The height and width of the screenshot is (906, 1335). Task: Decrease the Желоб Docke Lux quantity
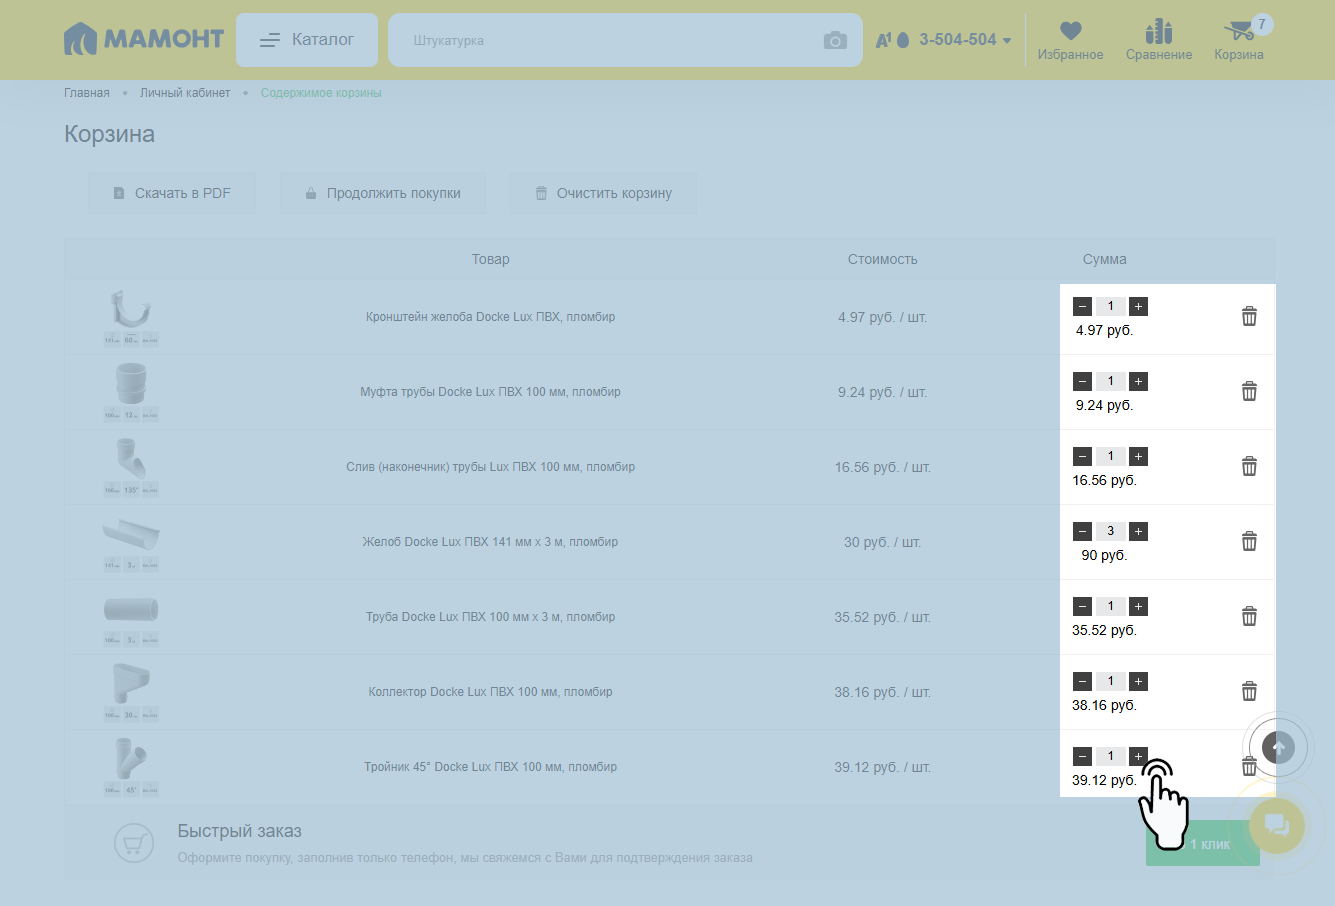pyautogui.click(x=1082, y=532)
